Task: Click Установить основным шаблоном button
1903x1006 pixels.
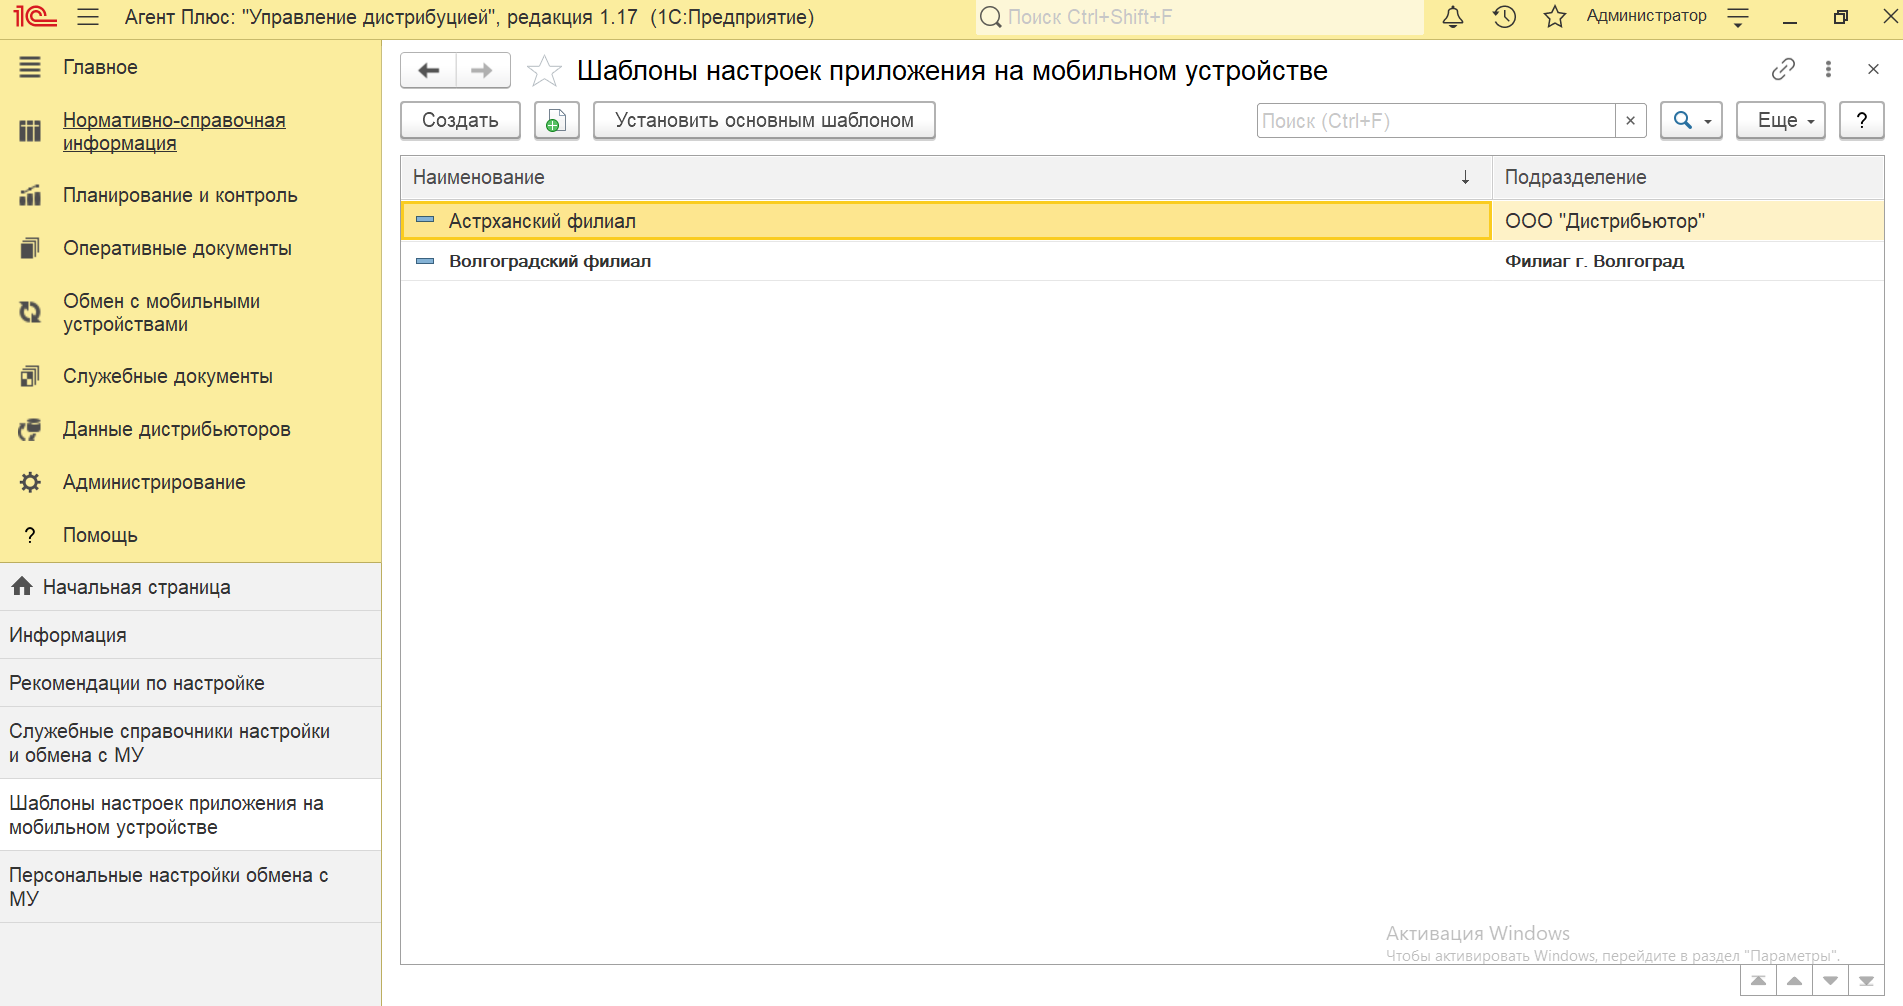Action: tap(764, 121)
